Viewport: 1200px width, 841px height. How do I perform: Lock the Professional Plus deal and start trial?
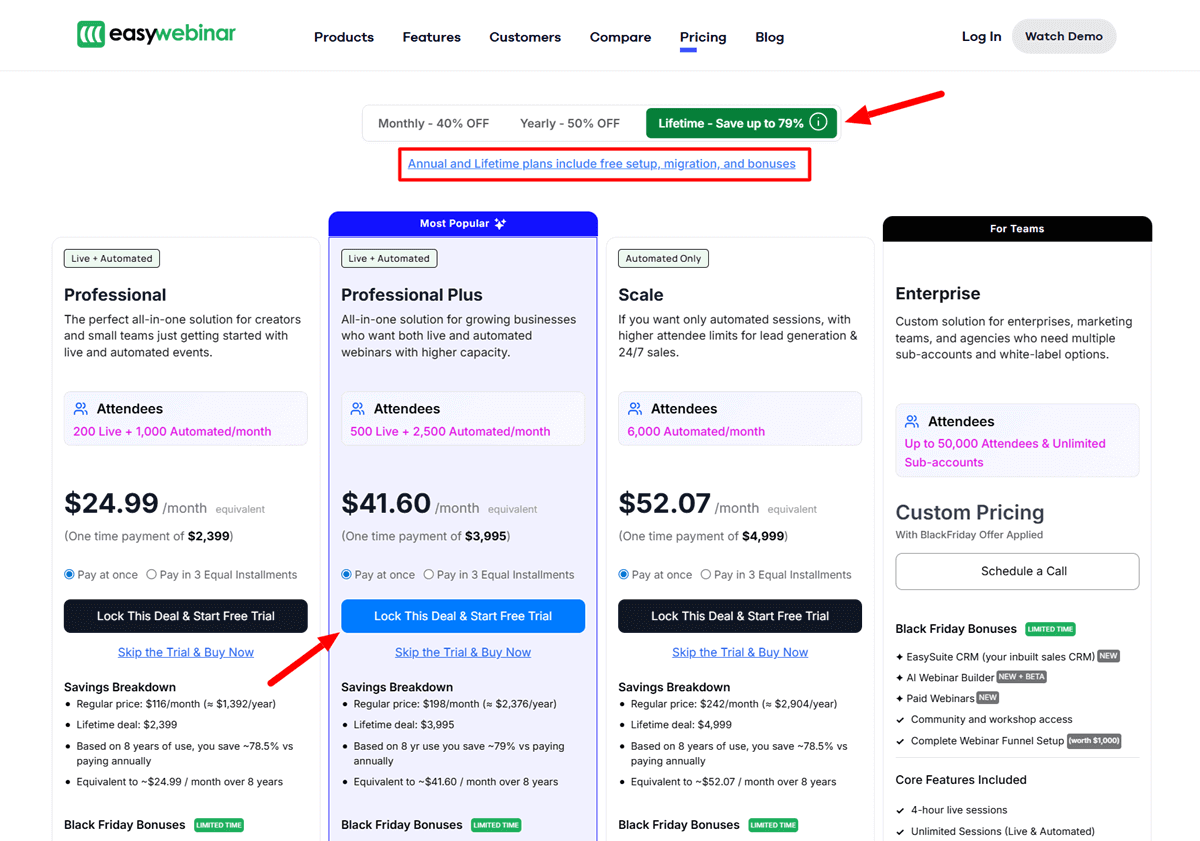462,616
